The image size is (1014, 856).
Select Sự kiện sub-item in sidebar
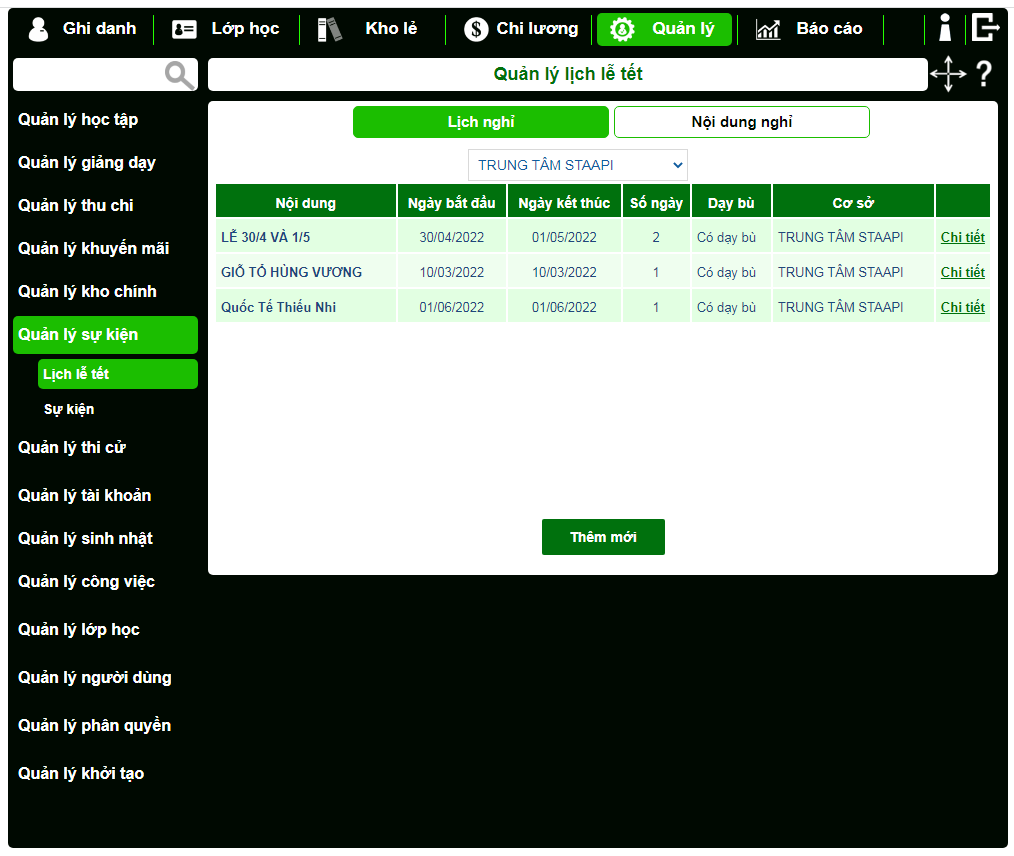(x=69, y=409)
